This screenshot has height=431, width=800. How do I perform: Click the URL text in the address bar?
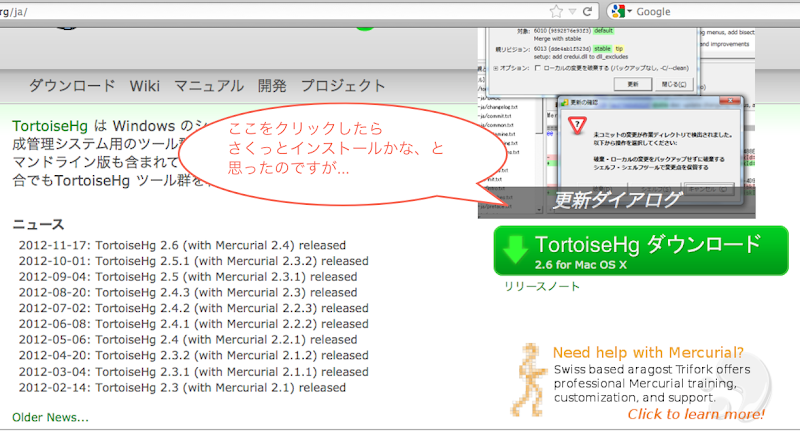pyautogui.click(x=13, y=11)
